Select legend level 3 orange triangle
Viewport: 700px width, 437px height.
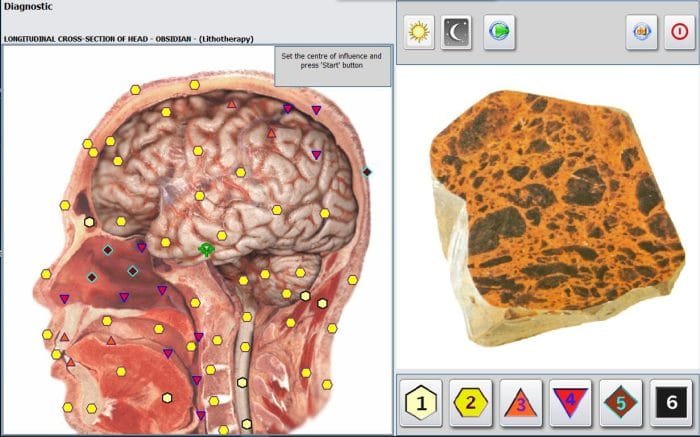521,403
